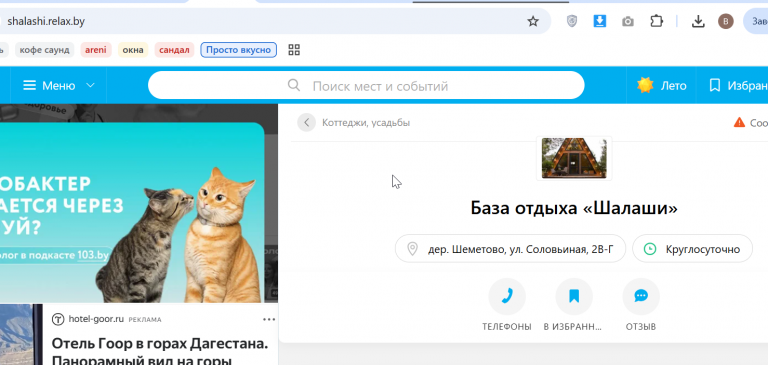Follow the 103.by link in banner
Viewport: 768px width, 365px height.
93,255
